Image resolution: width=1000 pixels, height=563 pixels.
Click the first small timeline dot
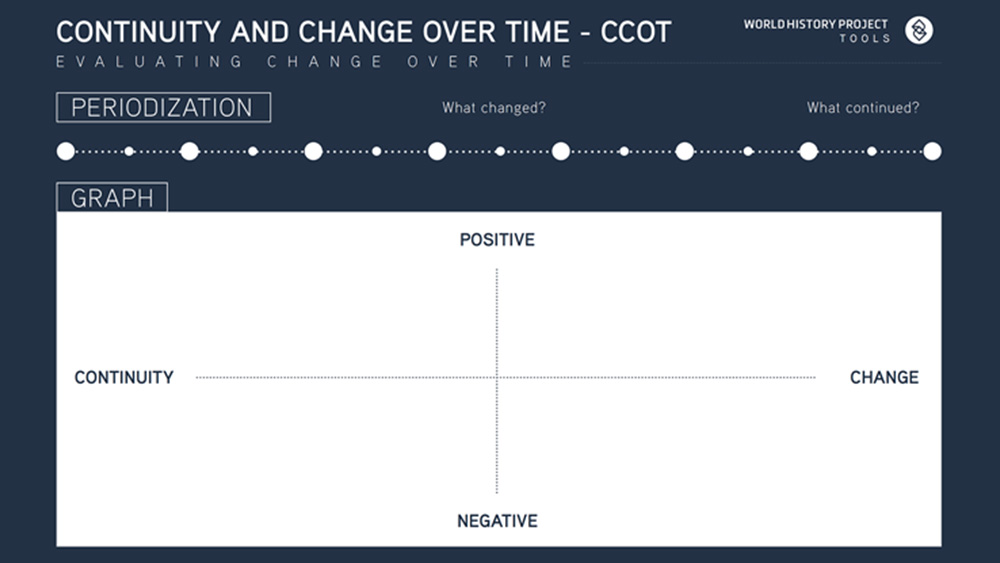coord(129,151)
